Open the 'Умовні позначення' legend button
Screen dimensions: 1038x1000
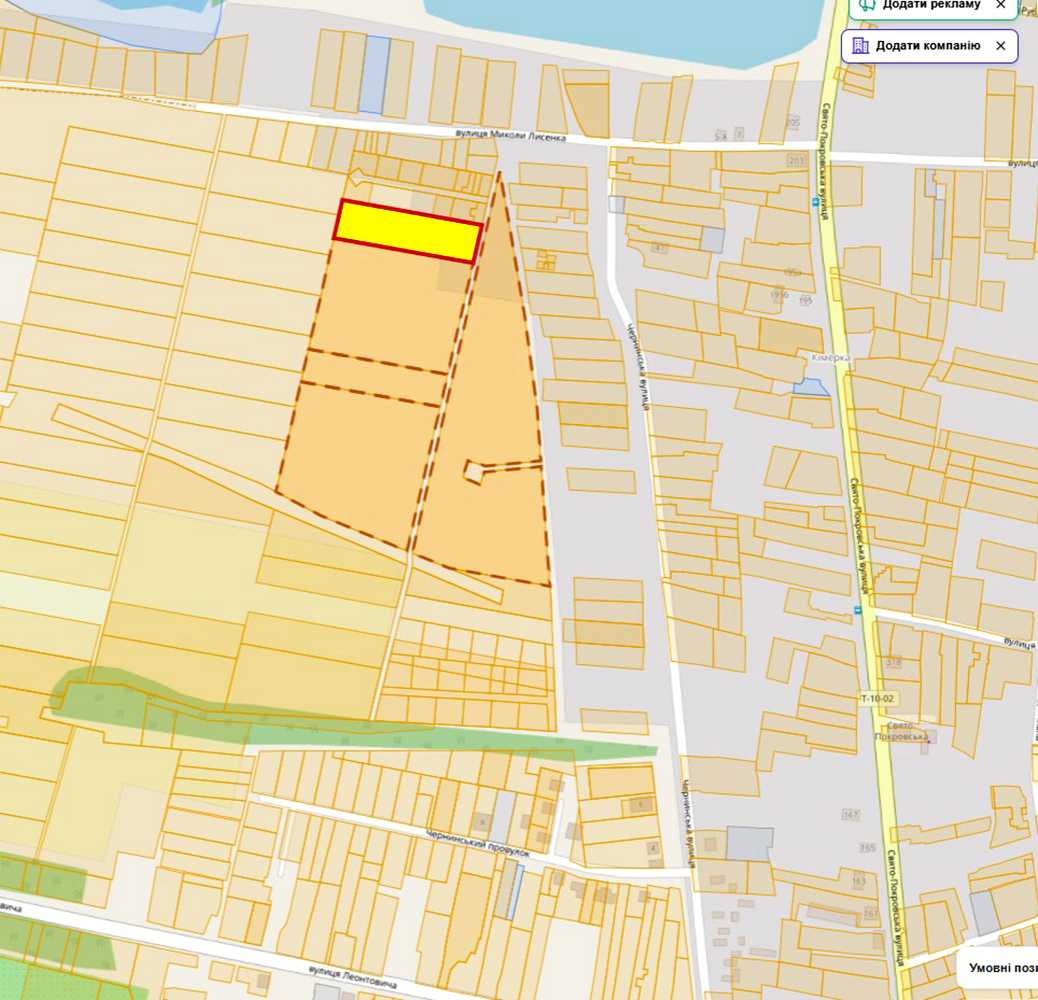click(x=1000, y=968)
